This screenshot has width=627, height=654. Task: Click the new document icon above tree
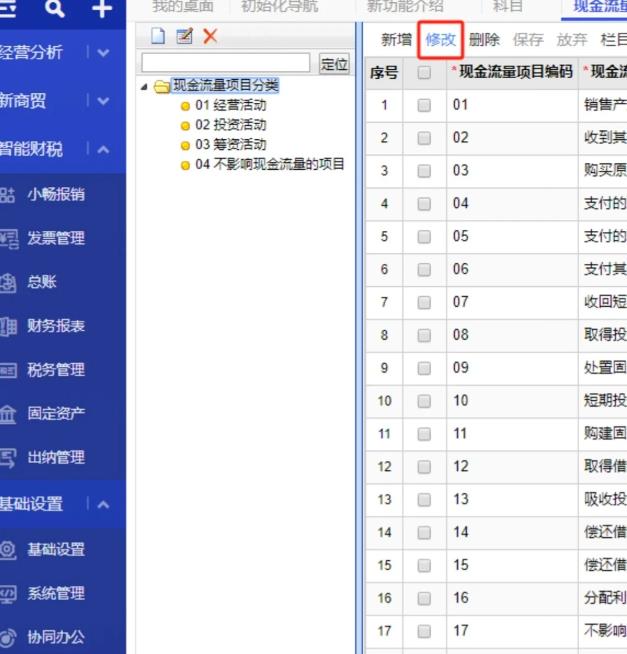pos(158,36)
